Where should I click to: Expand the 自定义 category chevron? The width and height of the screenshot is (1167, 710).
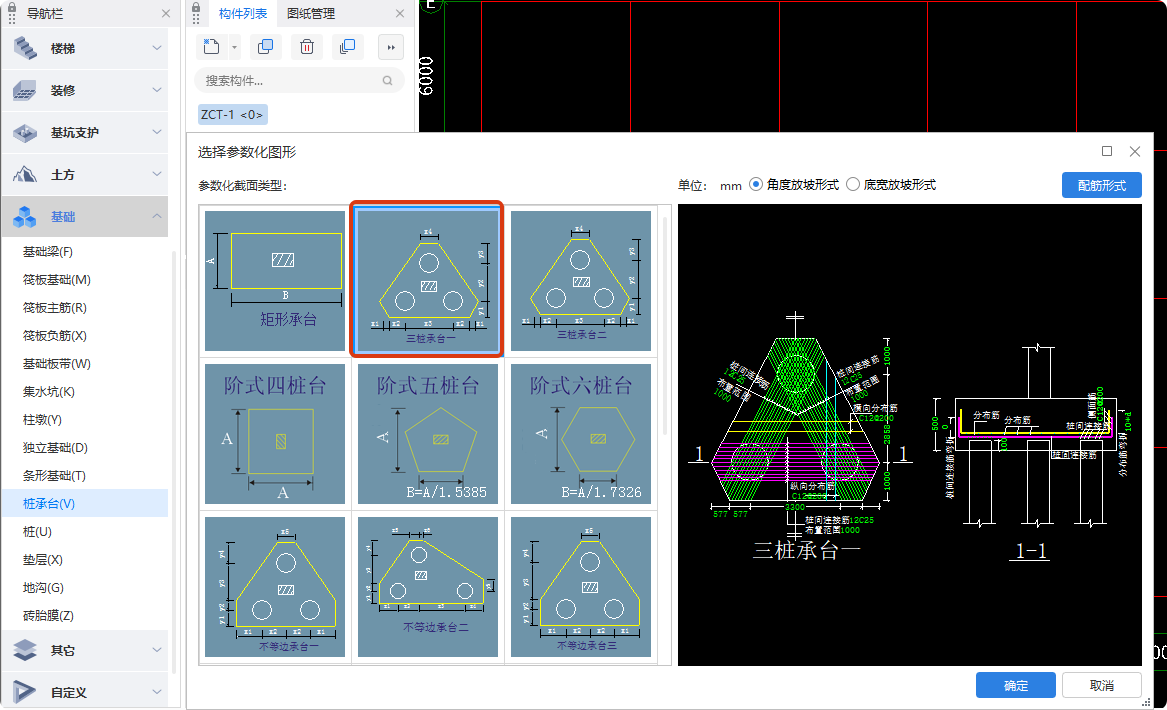(x=157, y=691)
